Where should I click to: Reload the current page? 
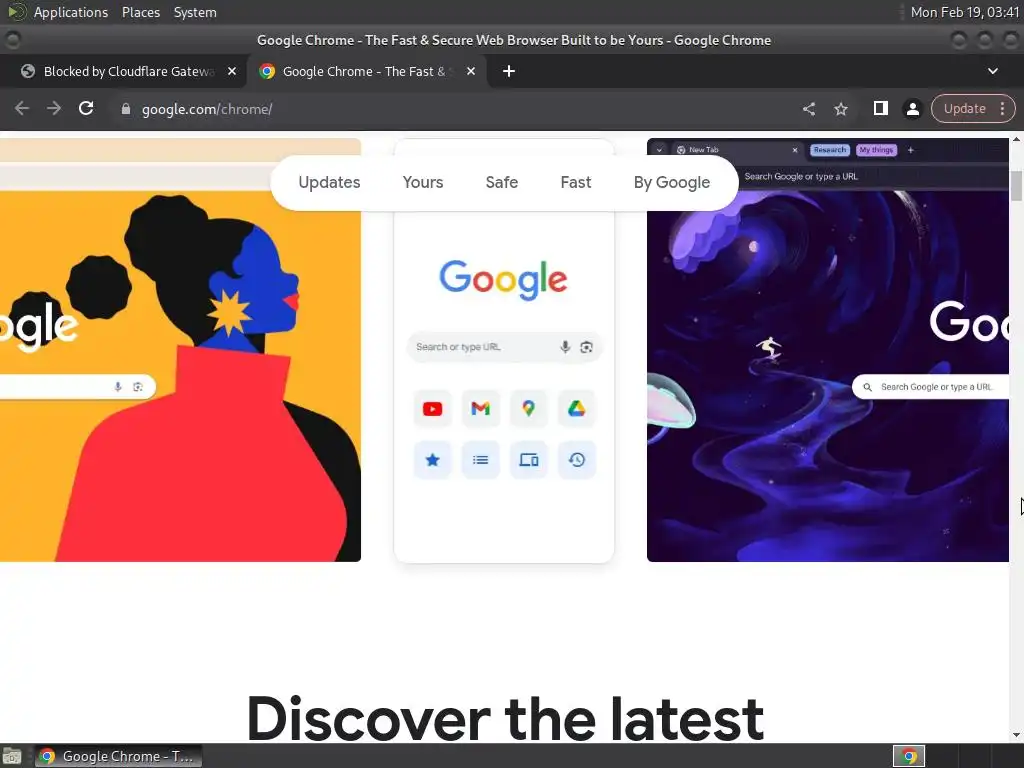click(x=86, y=108)
